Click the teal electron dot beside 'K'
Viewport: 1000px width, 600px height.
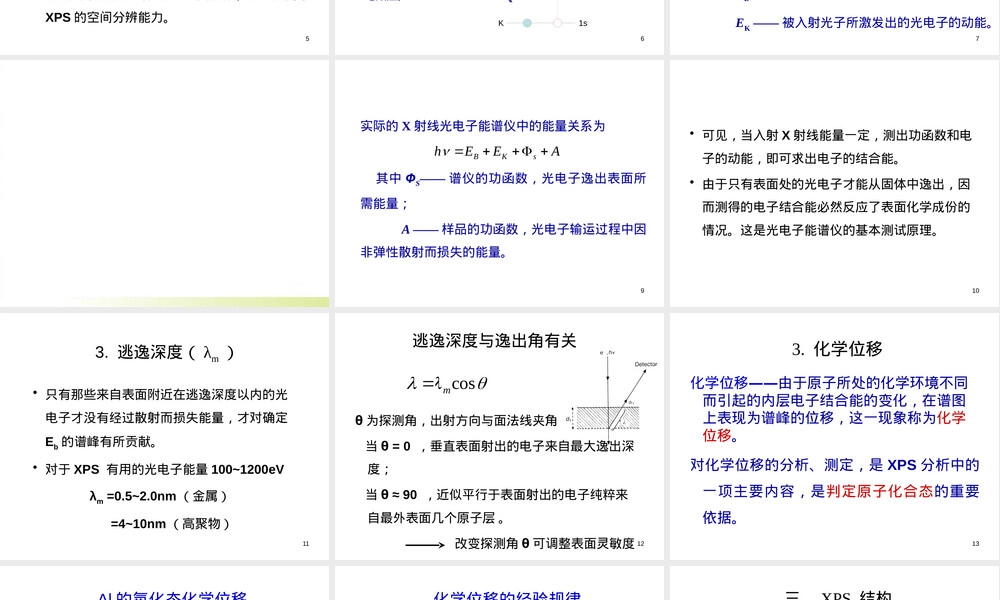click(527, 23)
